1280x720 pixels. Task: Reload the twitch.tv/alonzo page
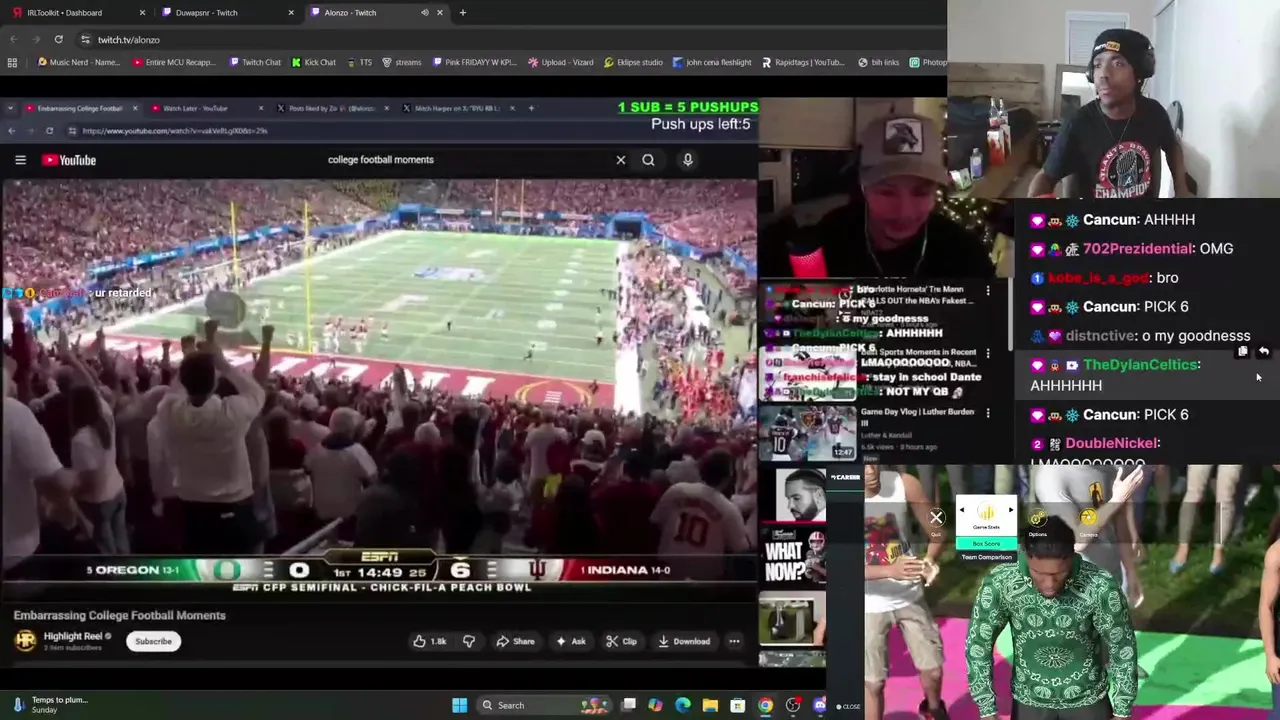click(59, 39)
